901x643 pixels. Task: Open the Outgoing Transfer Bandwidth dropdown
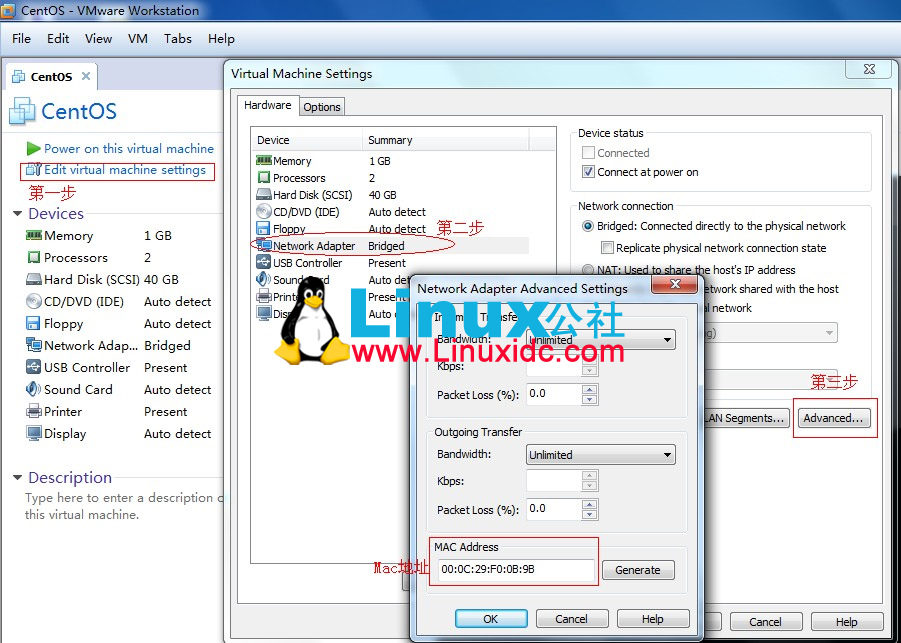600,455
